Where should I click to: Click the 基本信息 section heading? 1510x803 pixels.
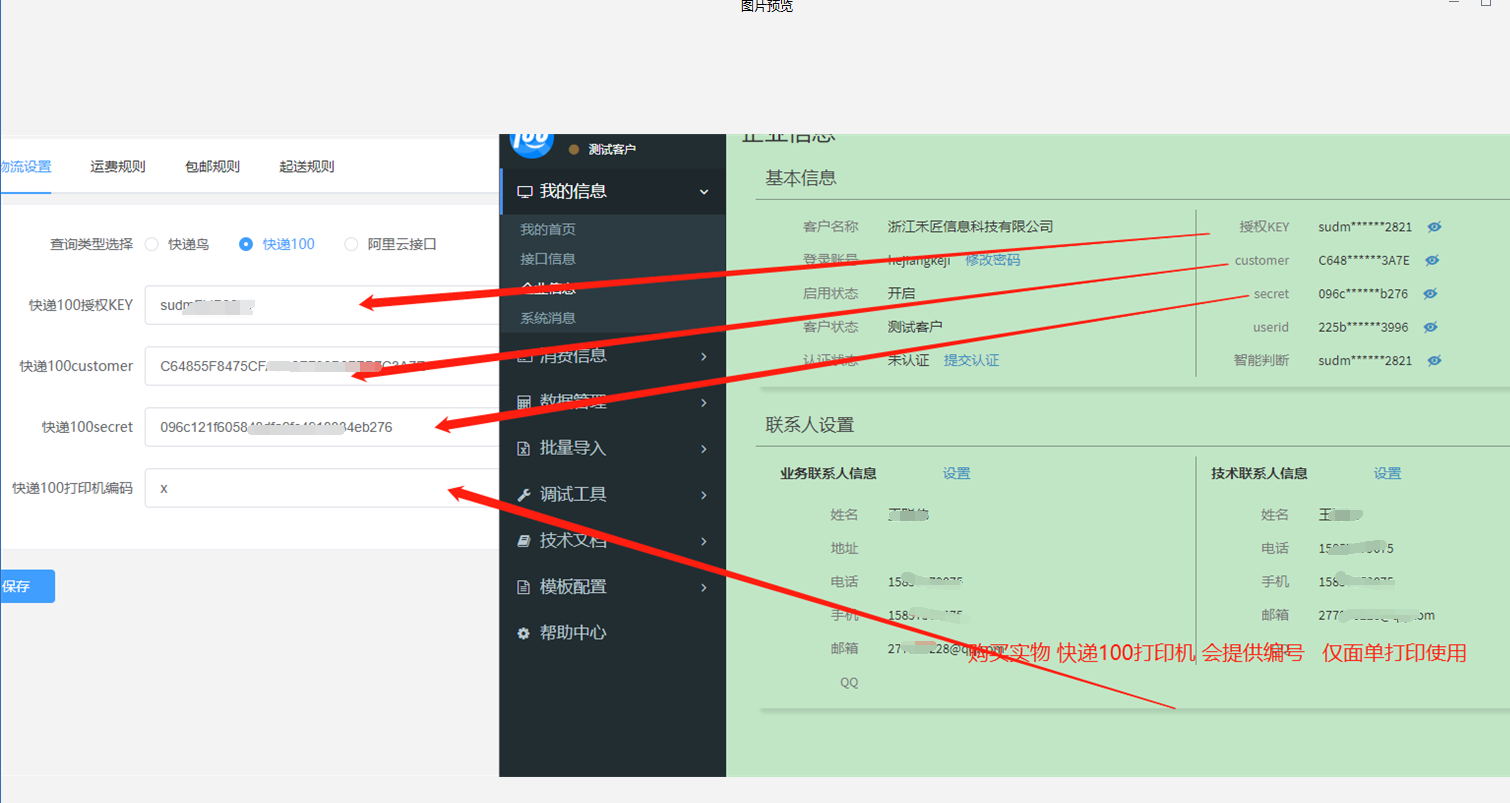(801, 178)
